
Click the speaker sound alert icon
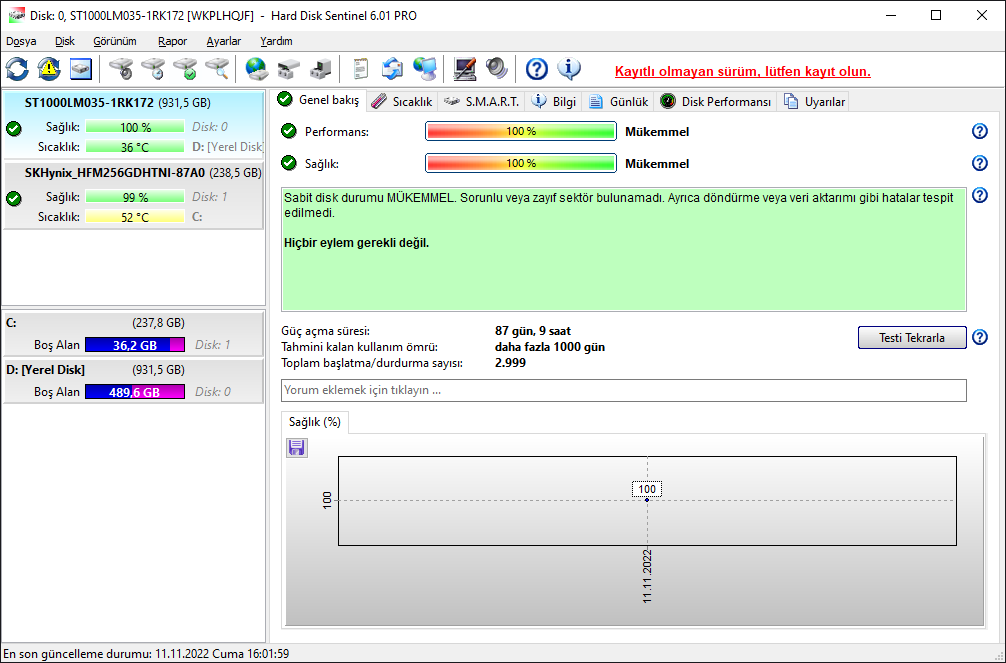(497, 69)
